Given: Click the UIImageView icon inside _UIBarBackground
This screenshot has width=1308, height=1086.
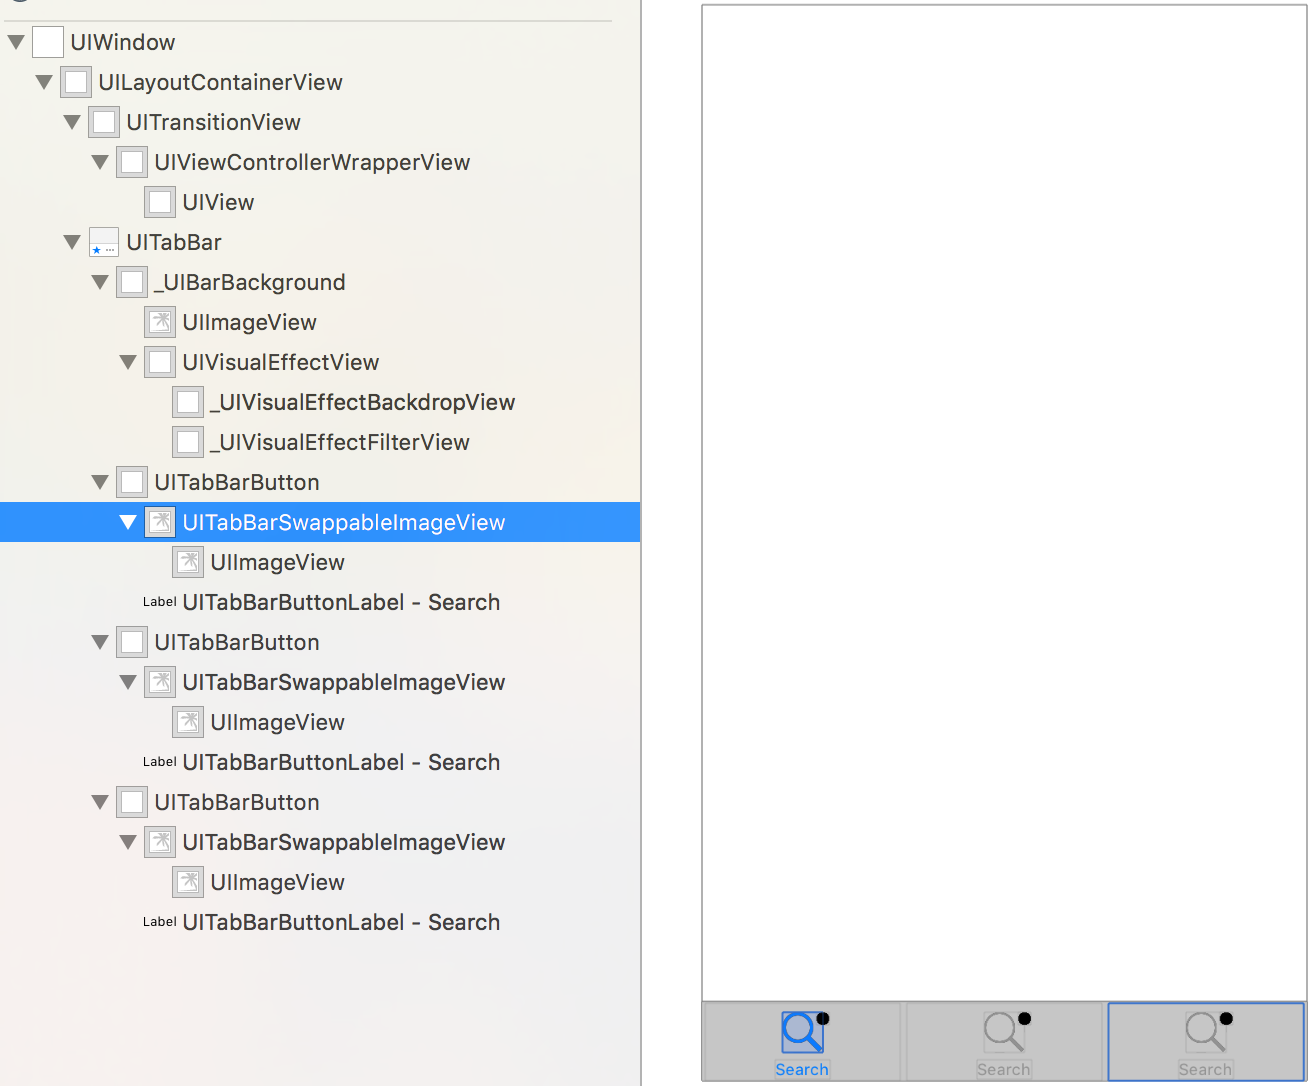Looking at the screenshot, I should (x=160, y=322).
